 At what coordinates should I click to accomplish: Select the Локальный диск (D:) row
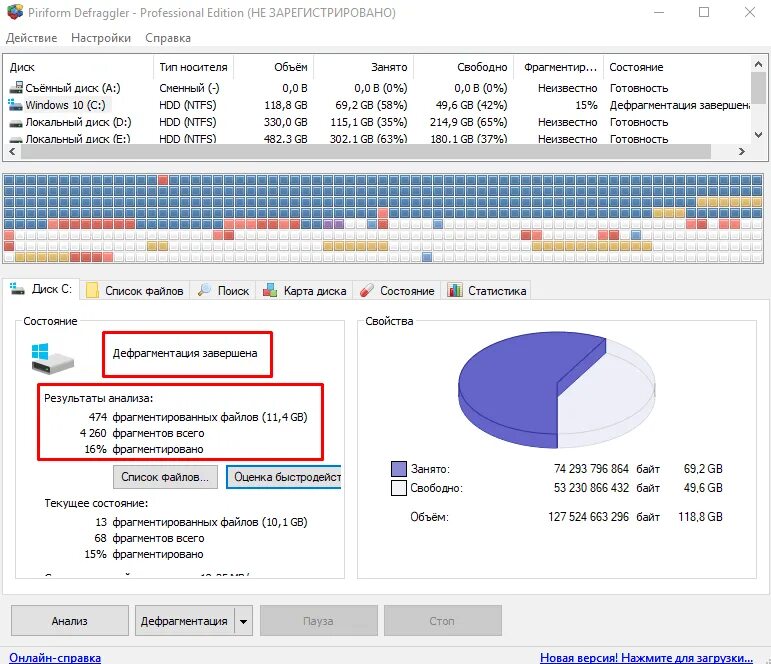378,122
